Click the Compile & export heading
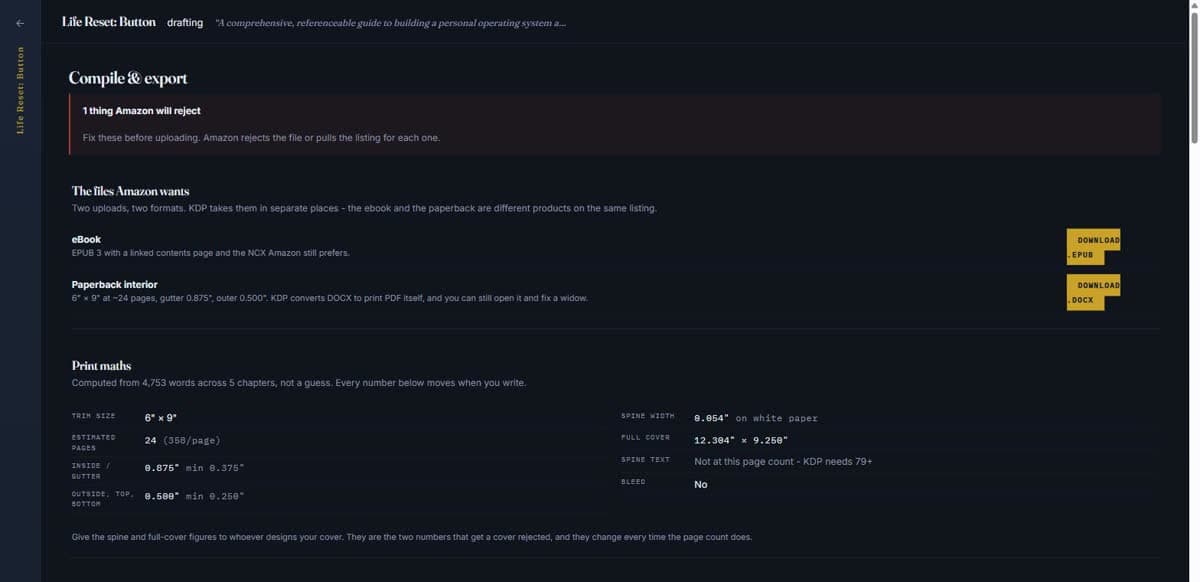Viewport: 1200px width, 582px height. tap(128, 78)
